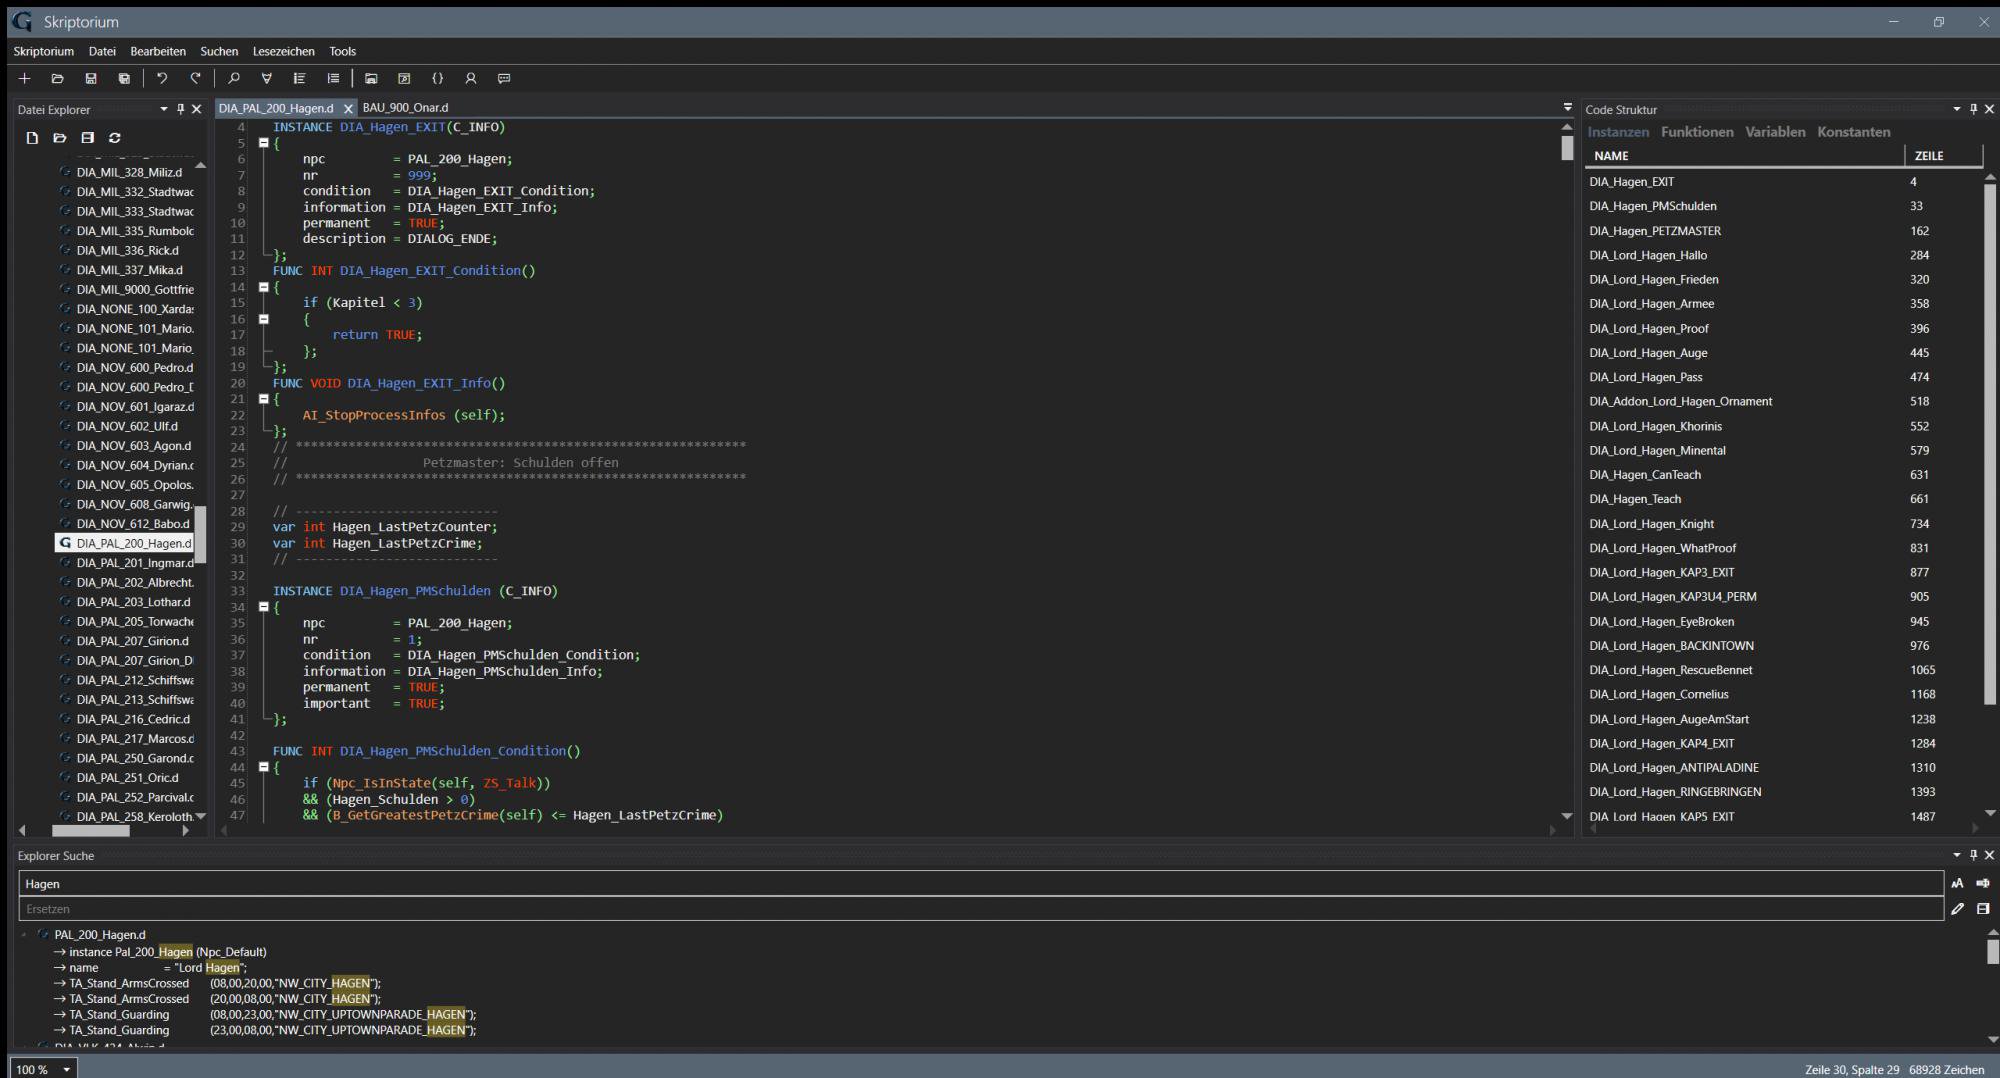
Task: Show the Funktionen list in Code Struktur
Action: [x=1697, y=132]
